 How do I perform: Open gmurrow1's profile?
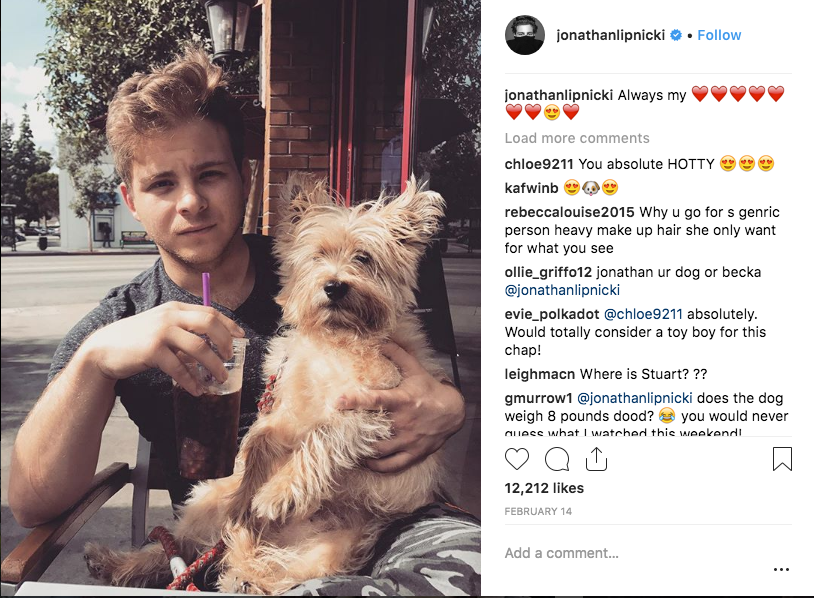[538, 398]
